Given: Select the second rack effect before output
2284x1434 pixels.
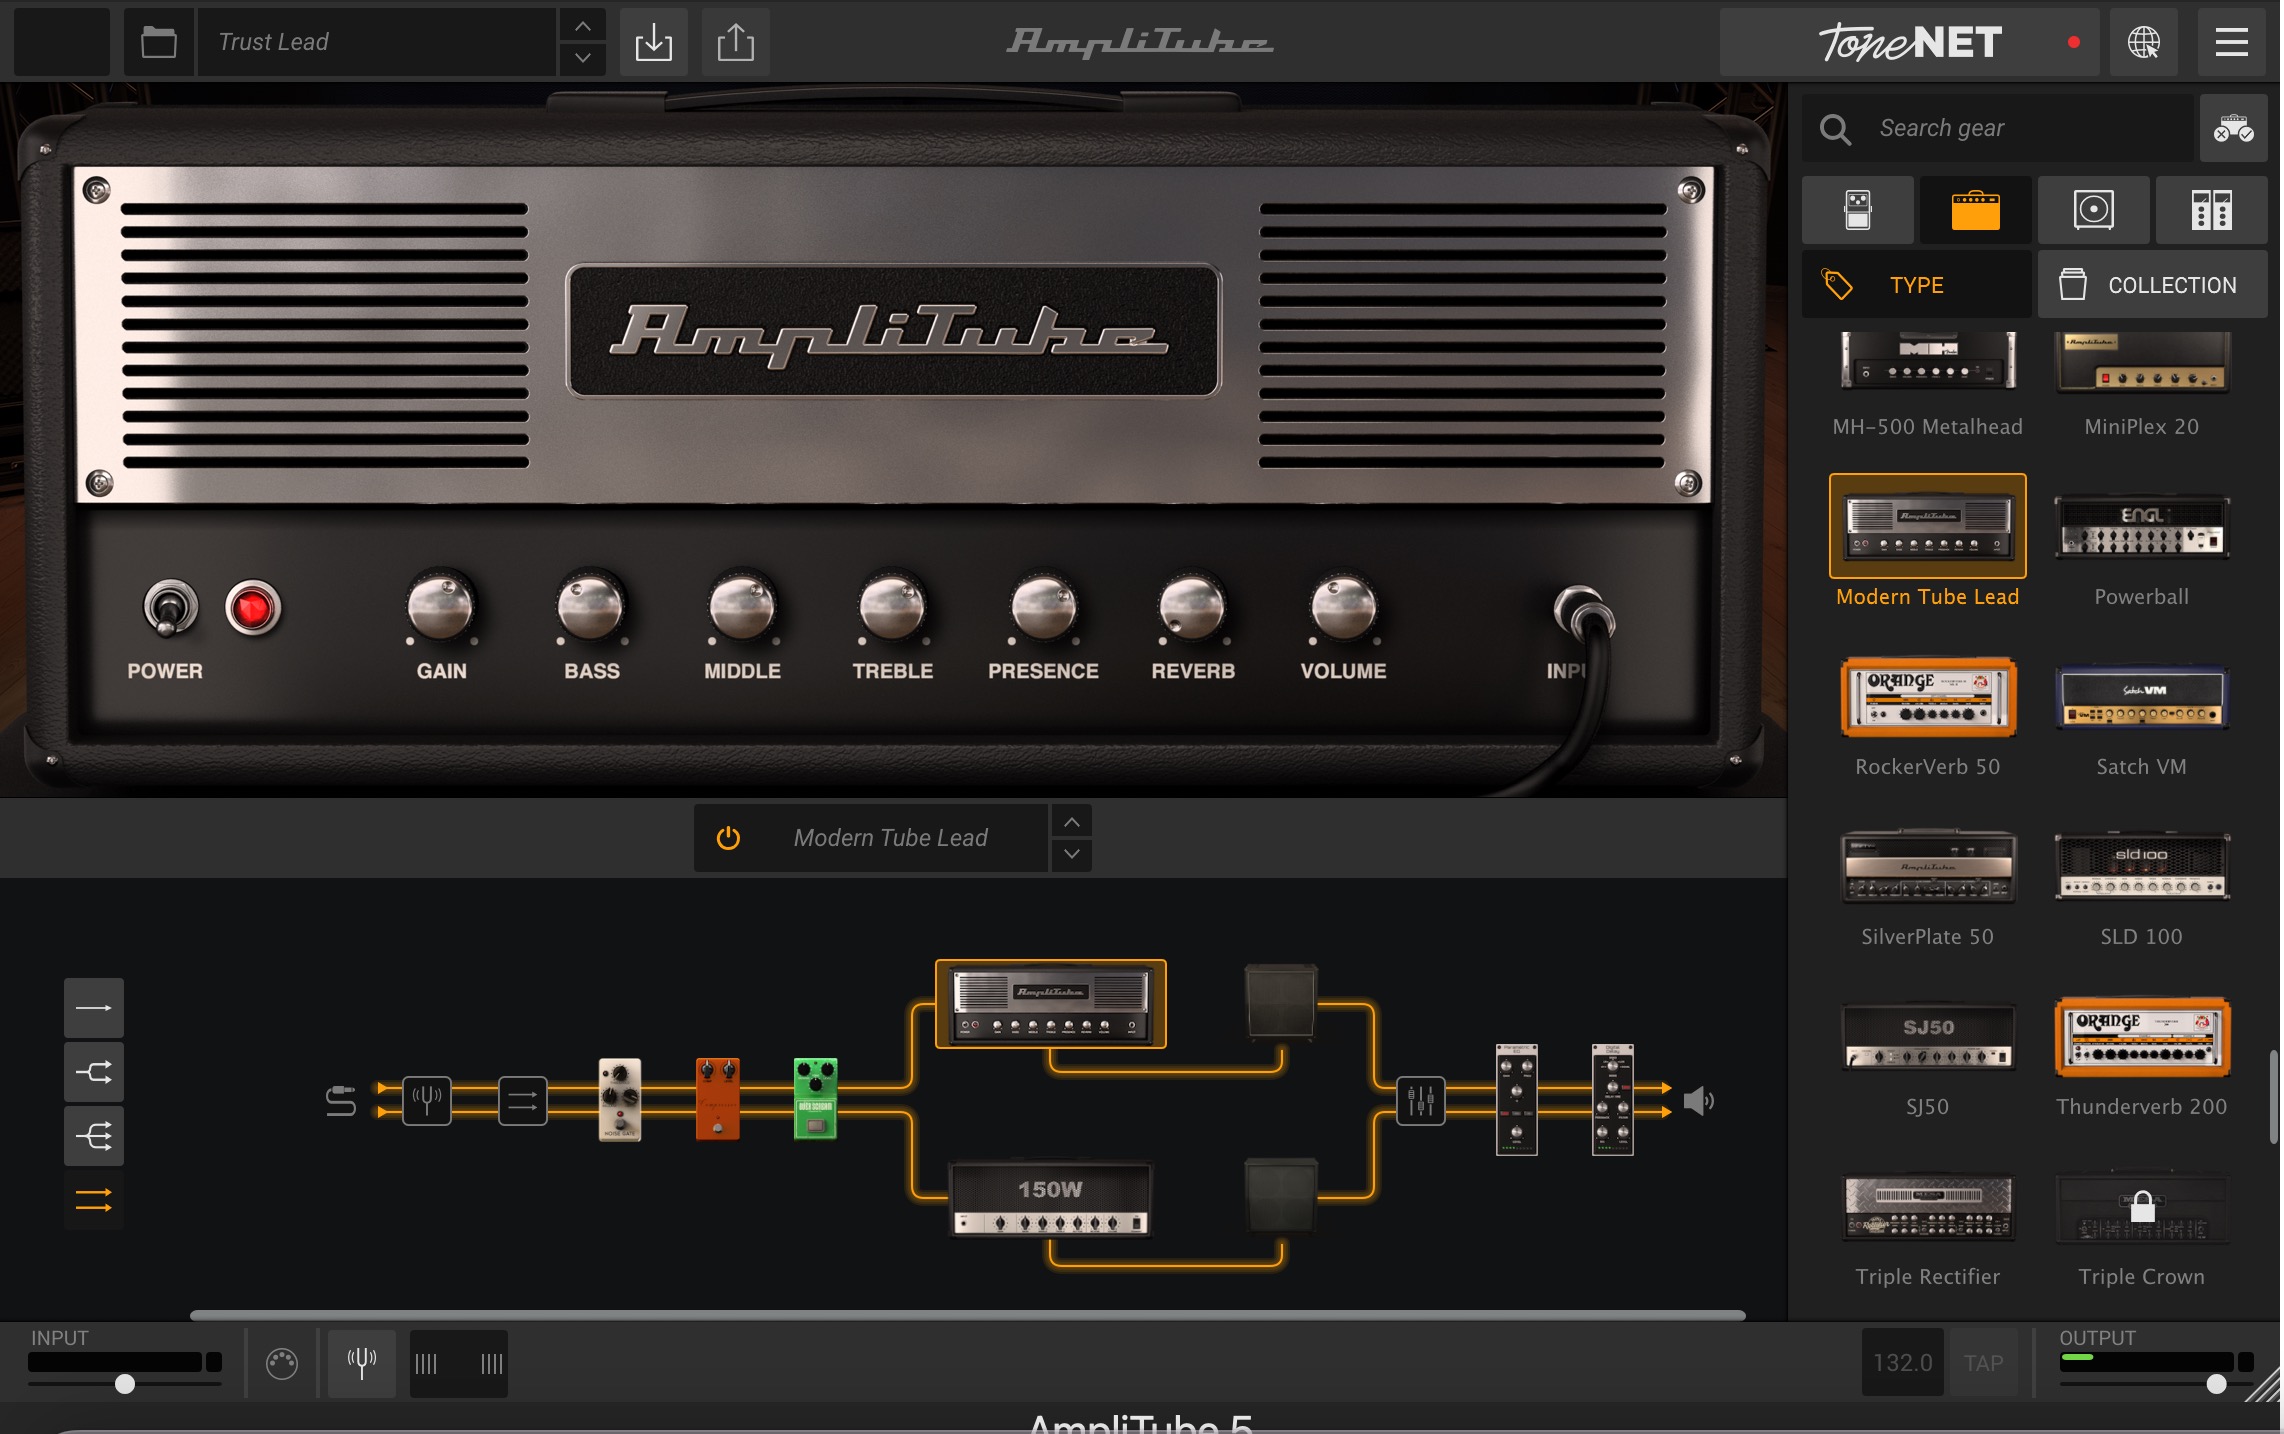Looking at the screenshot, I should pos(1613,1099).
